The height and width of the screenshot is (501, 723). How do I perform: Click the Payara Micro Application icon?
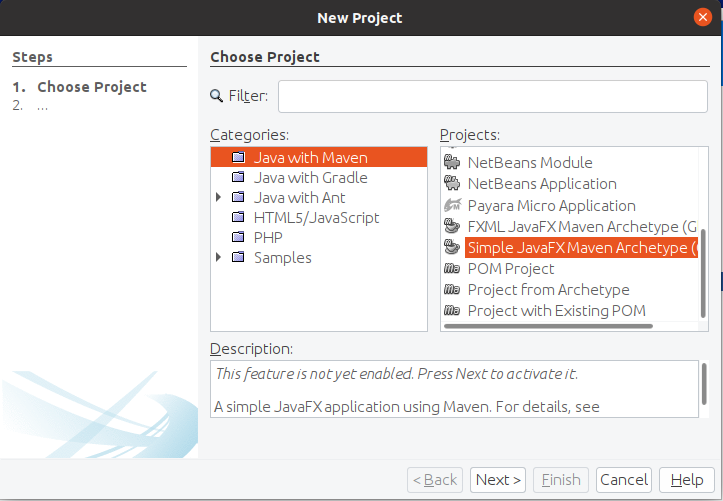(x=451, y=205)
